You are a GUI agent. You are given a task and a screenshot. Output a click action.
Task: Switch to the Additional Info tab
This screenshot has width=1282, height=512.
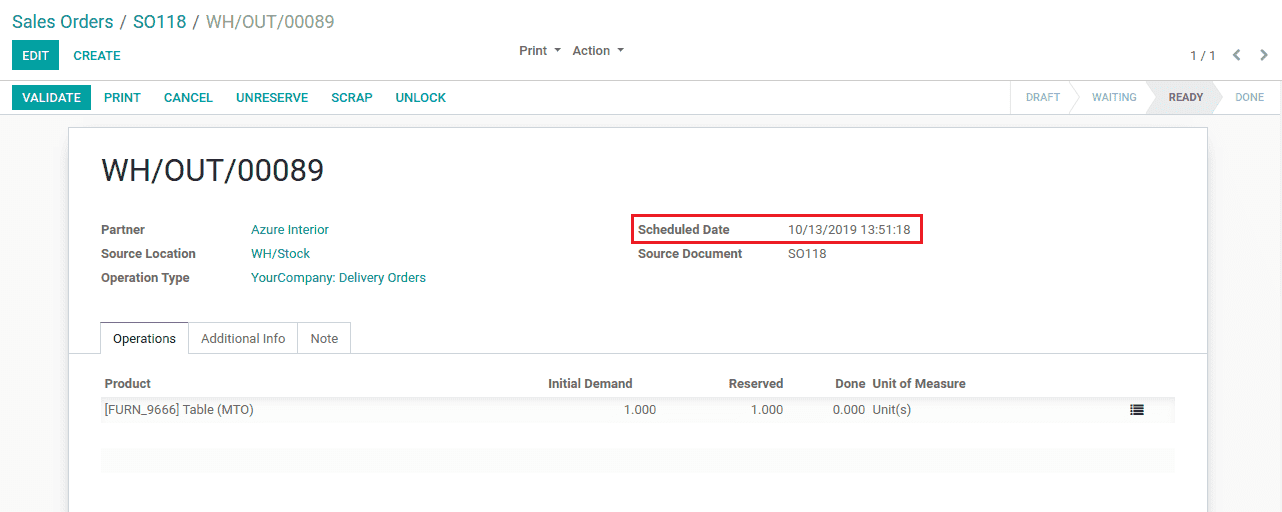(x=243, y=338)
